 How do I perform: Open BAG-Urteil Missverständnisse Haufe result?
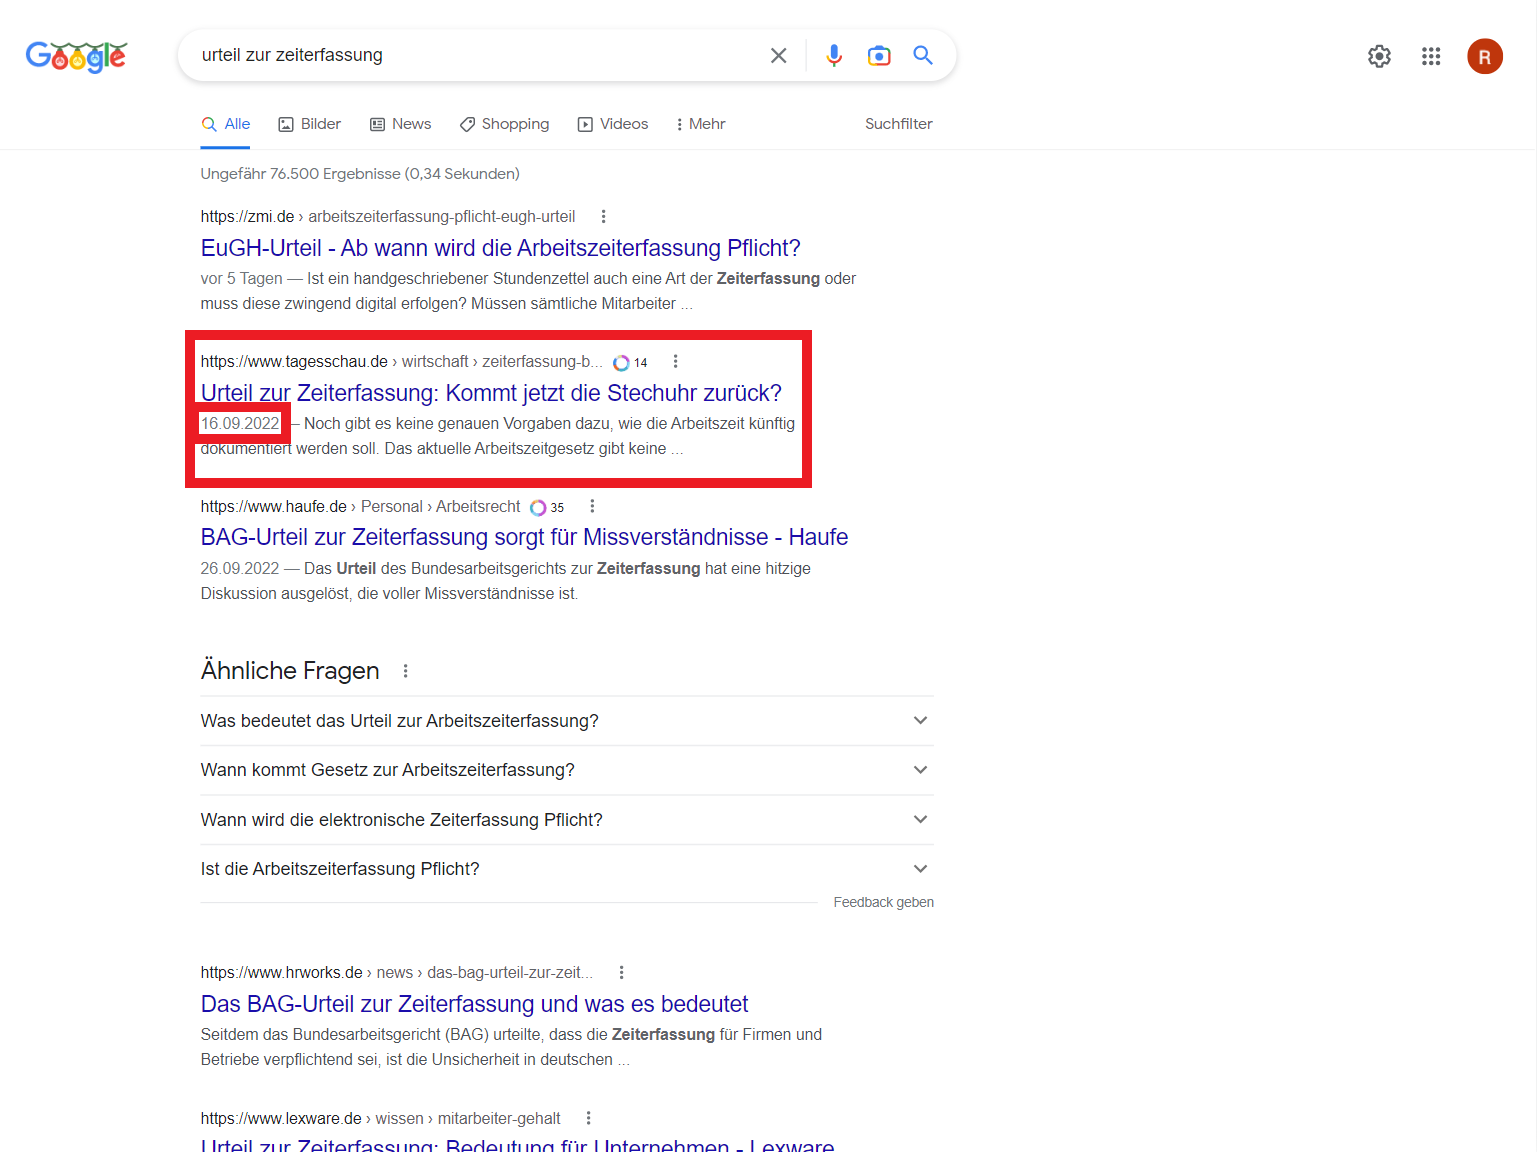(524, 538)
